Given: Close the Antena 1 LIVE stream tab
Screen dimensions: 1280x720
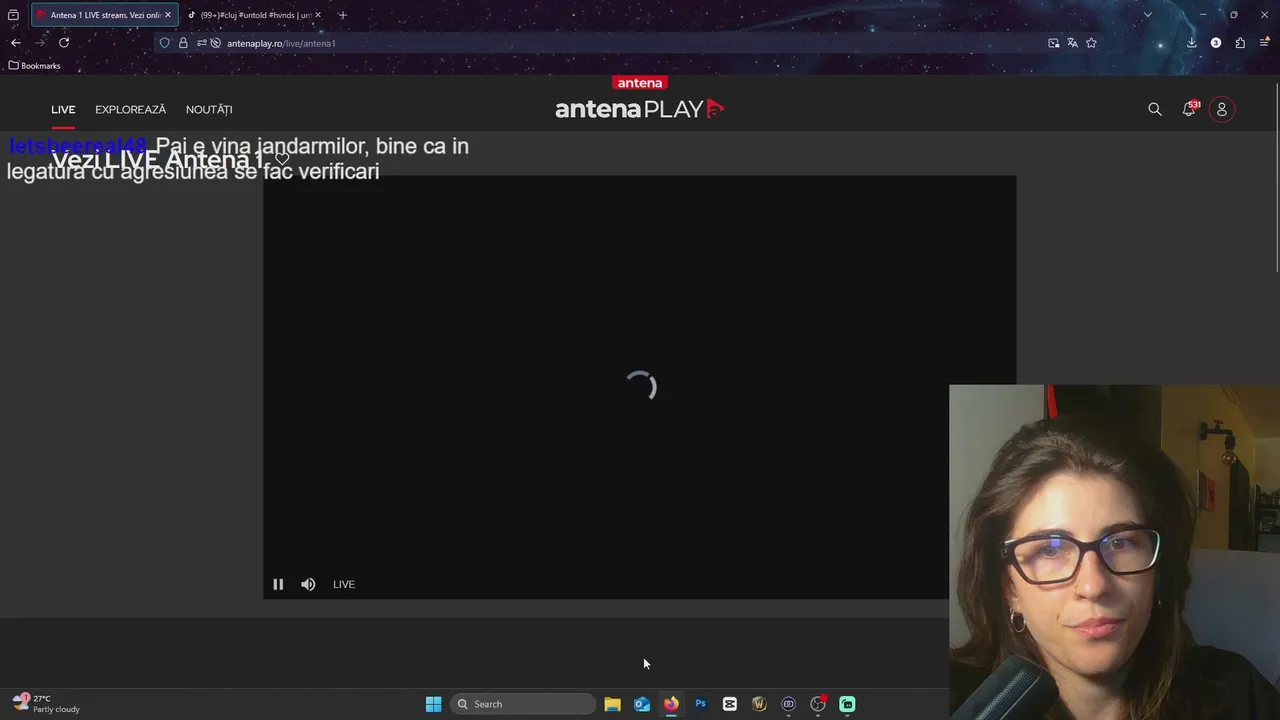Looking at the screenshot, I should pyautogui.click(x=168, y=15).
